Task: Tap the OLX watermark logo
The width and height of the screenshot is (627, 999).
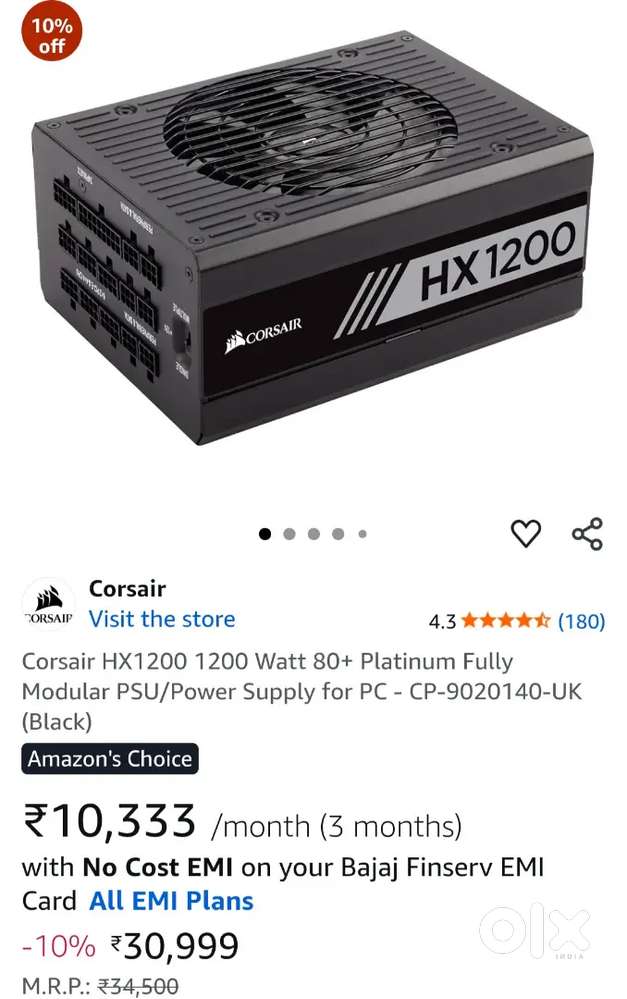Action: [x=535, y=931]
